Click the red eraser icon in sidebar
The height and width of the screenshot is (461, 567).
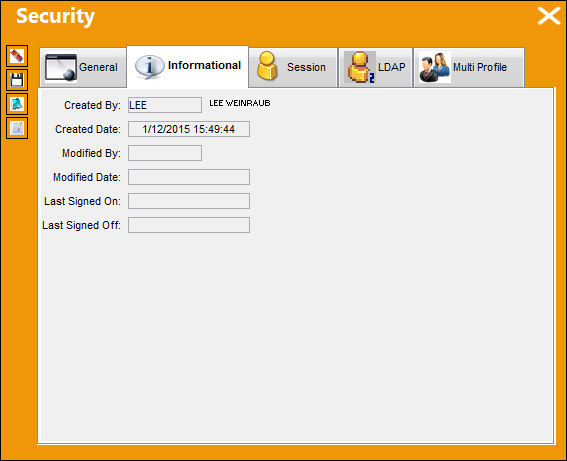point(17,56)
